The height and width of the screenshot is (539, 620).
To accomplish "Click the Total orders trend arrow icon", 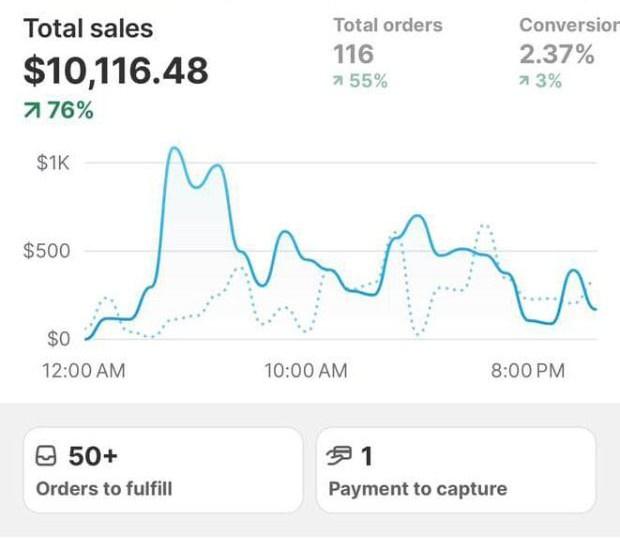I will click(339, 82).
